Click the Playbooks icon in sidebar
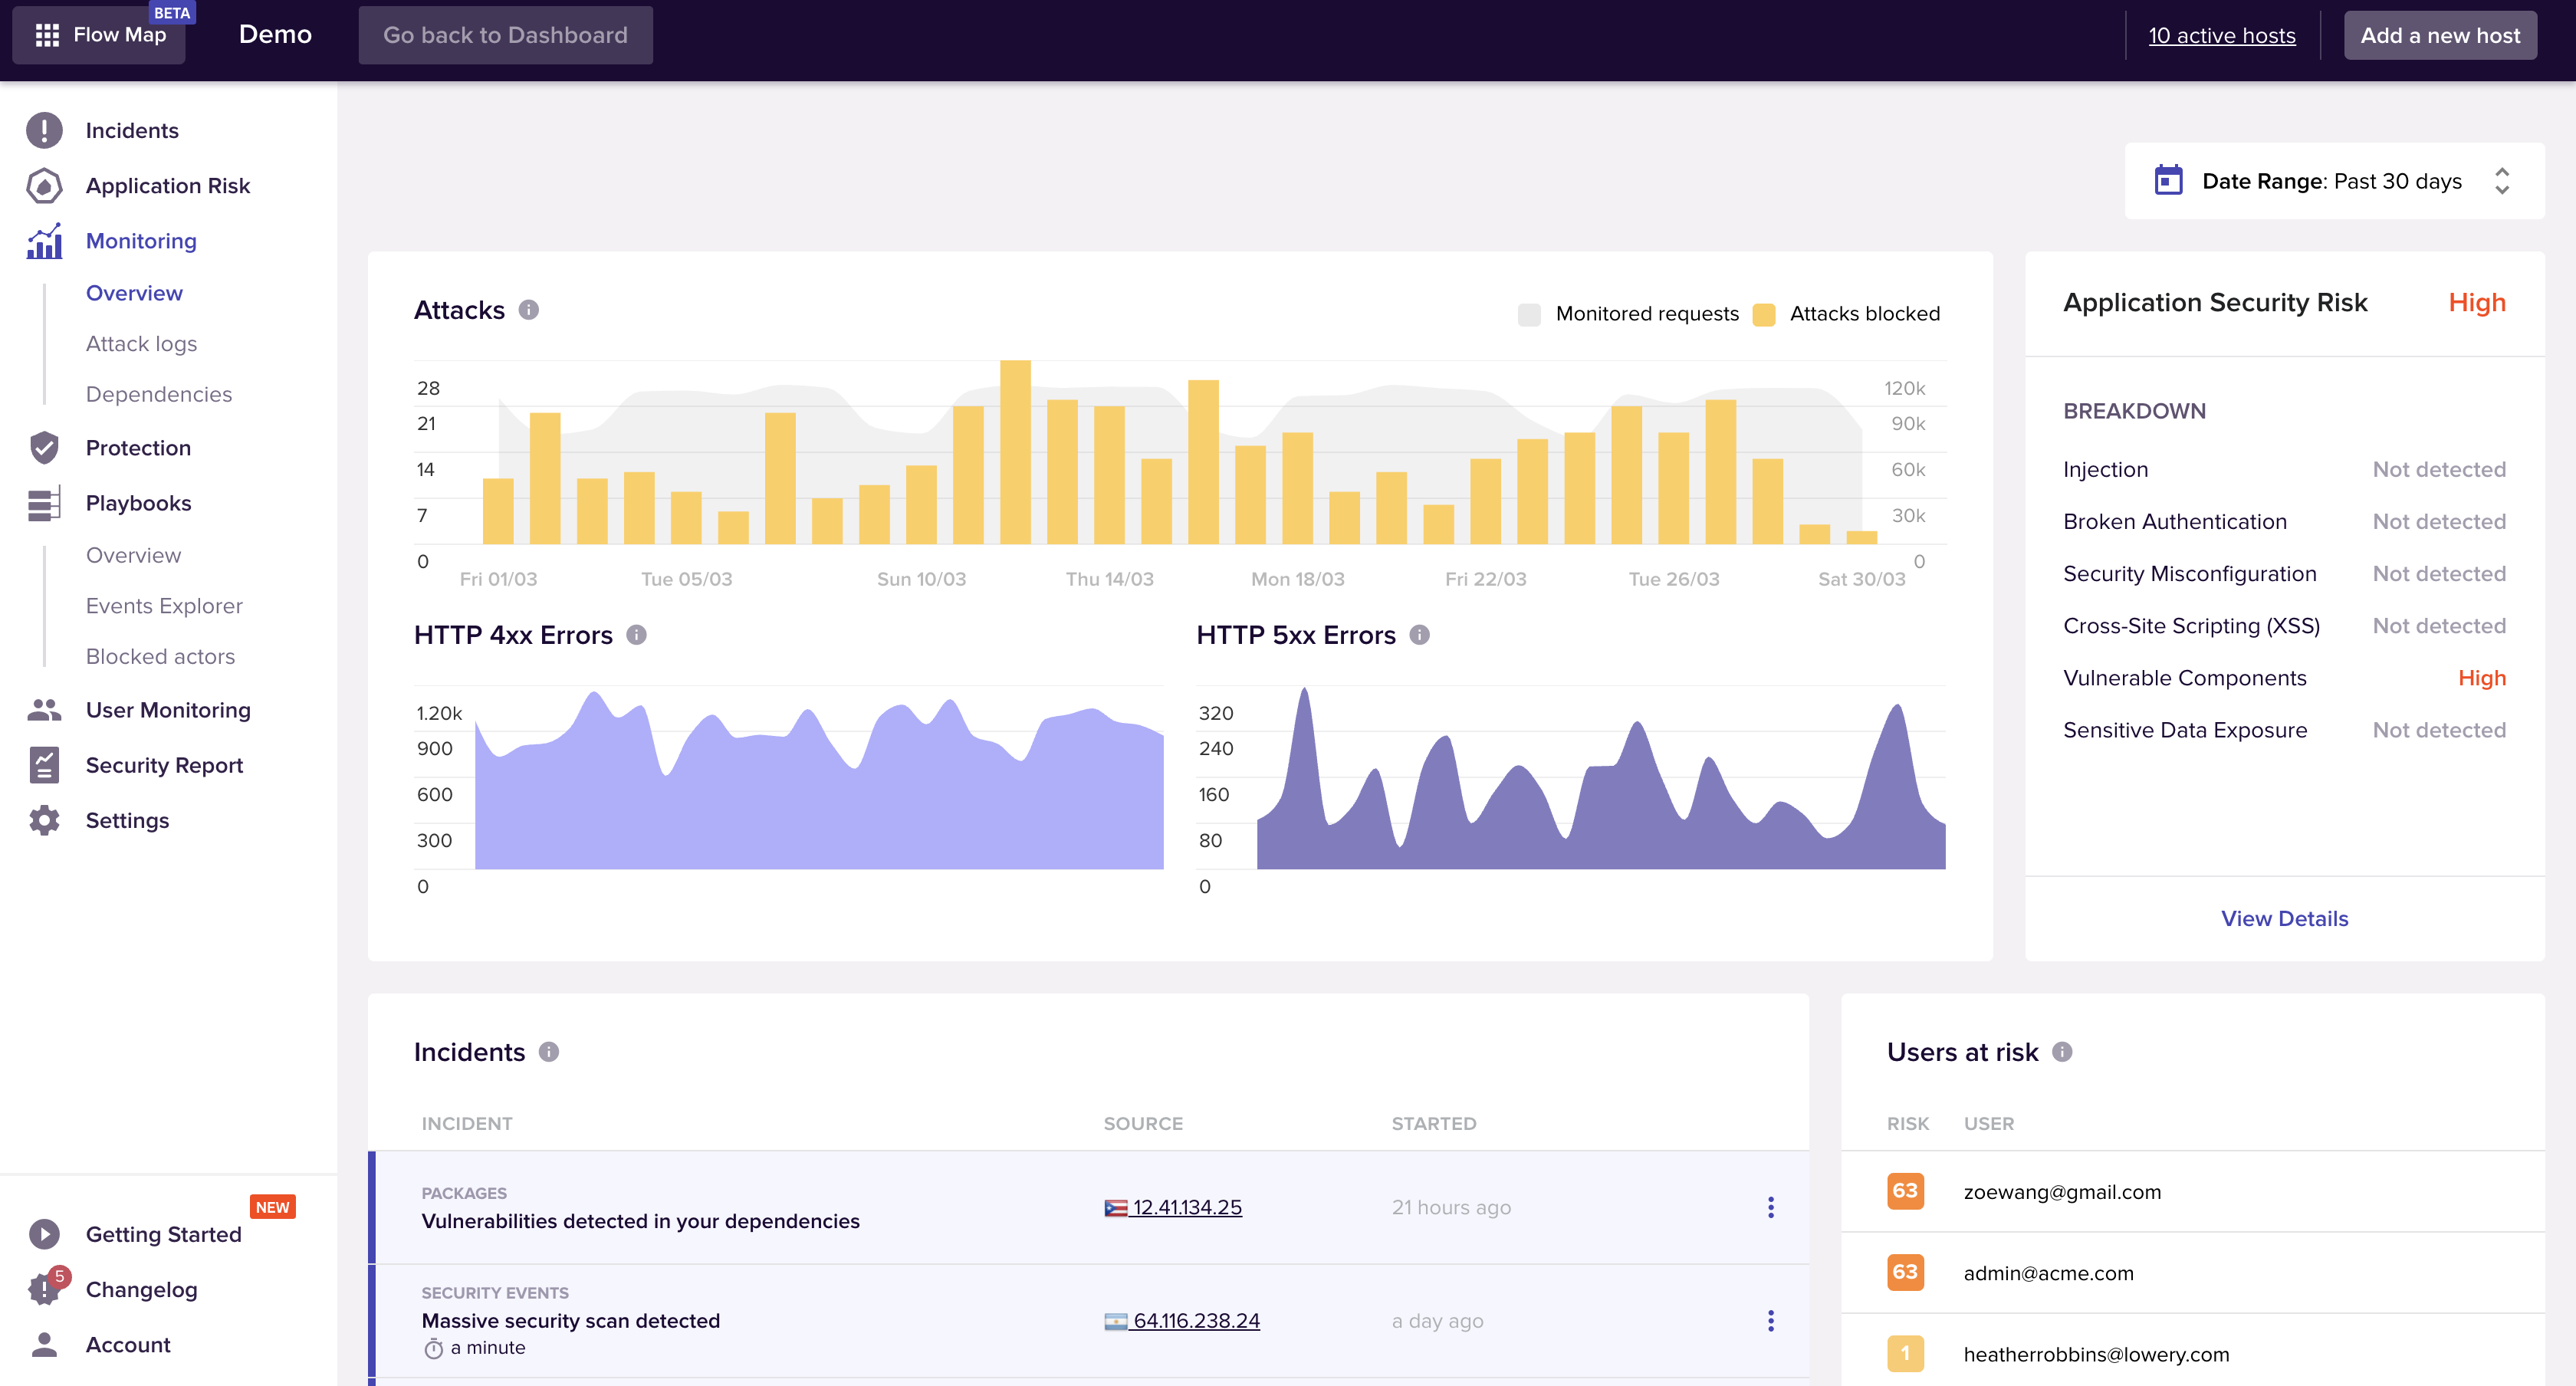Screen dimensions: 2576x1386 coord(44,504)
